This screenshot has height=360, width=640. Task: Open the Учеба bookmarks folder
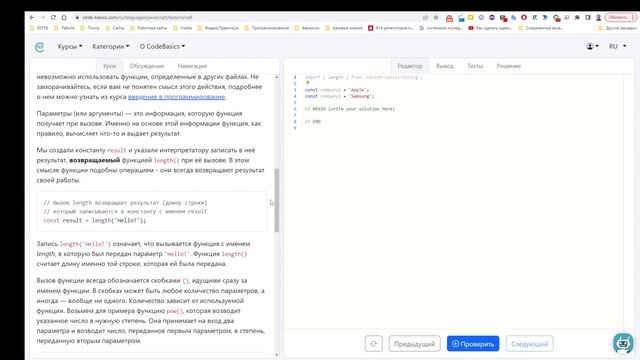(x=183, y=28)
